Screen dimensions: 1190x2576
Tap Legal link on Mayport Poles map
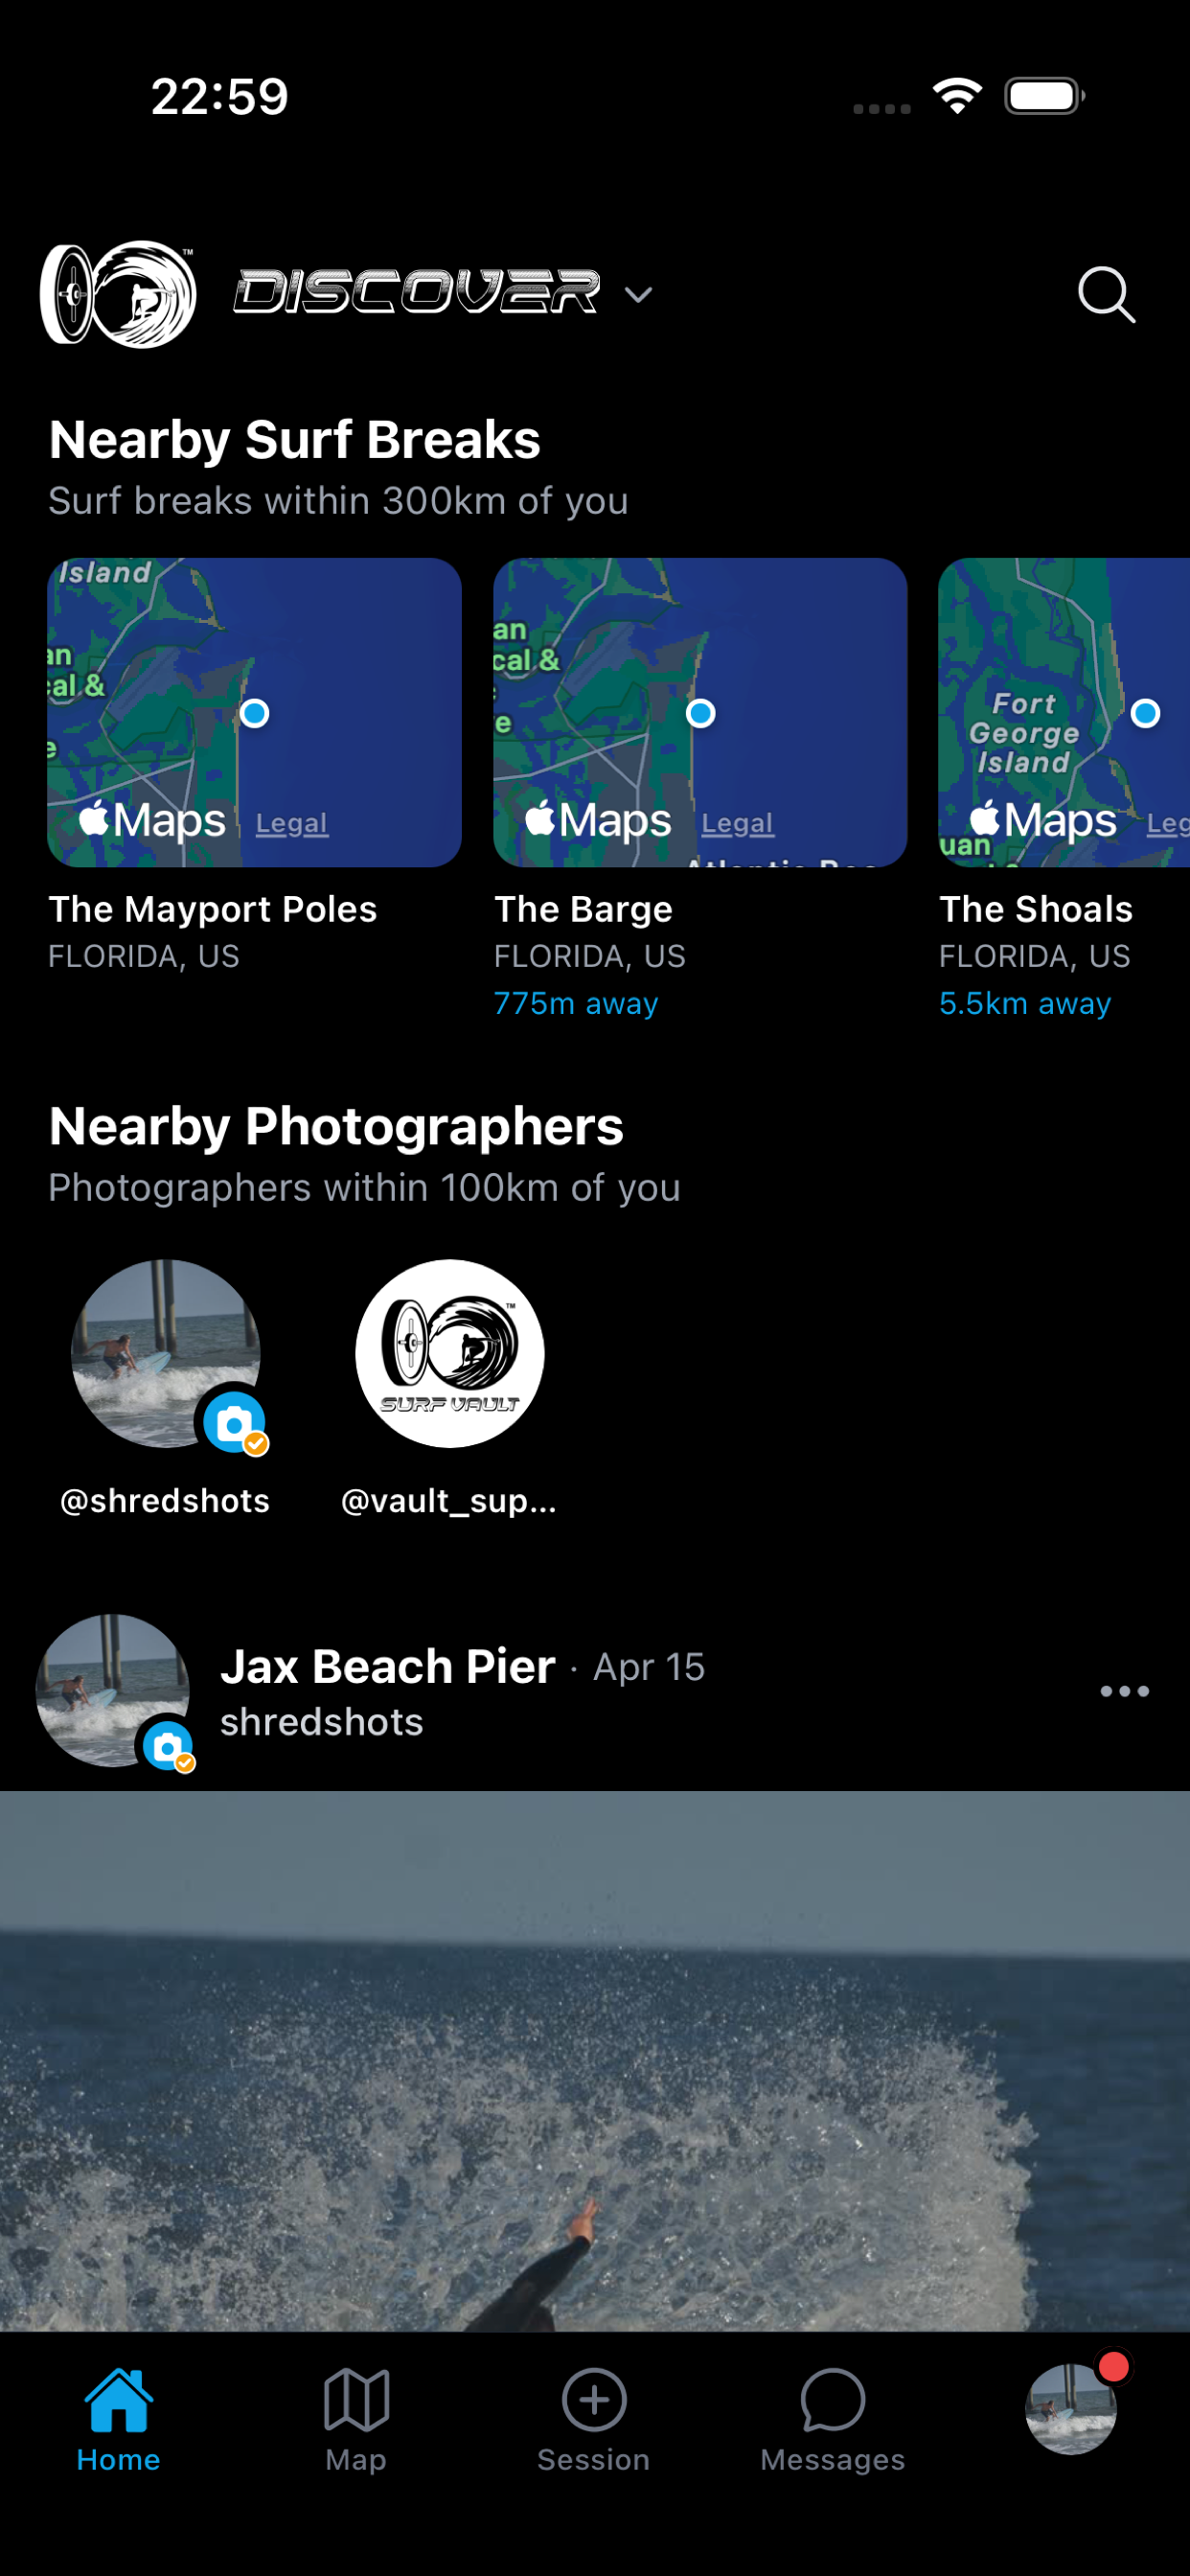click(291, 823)
